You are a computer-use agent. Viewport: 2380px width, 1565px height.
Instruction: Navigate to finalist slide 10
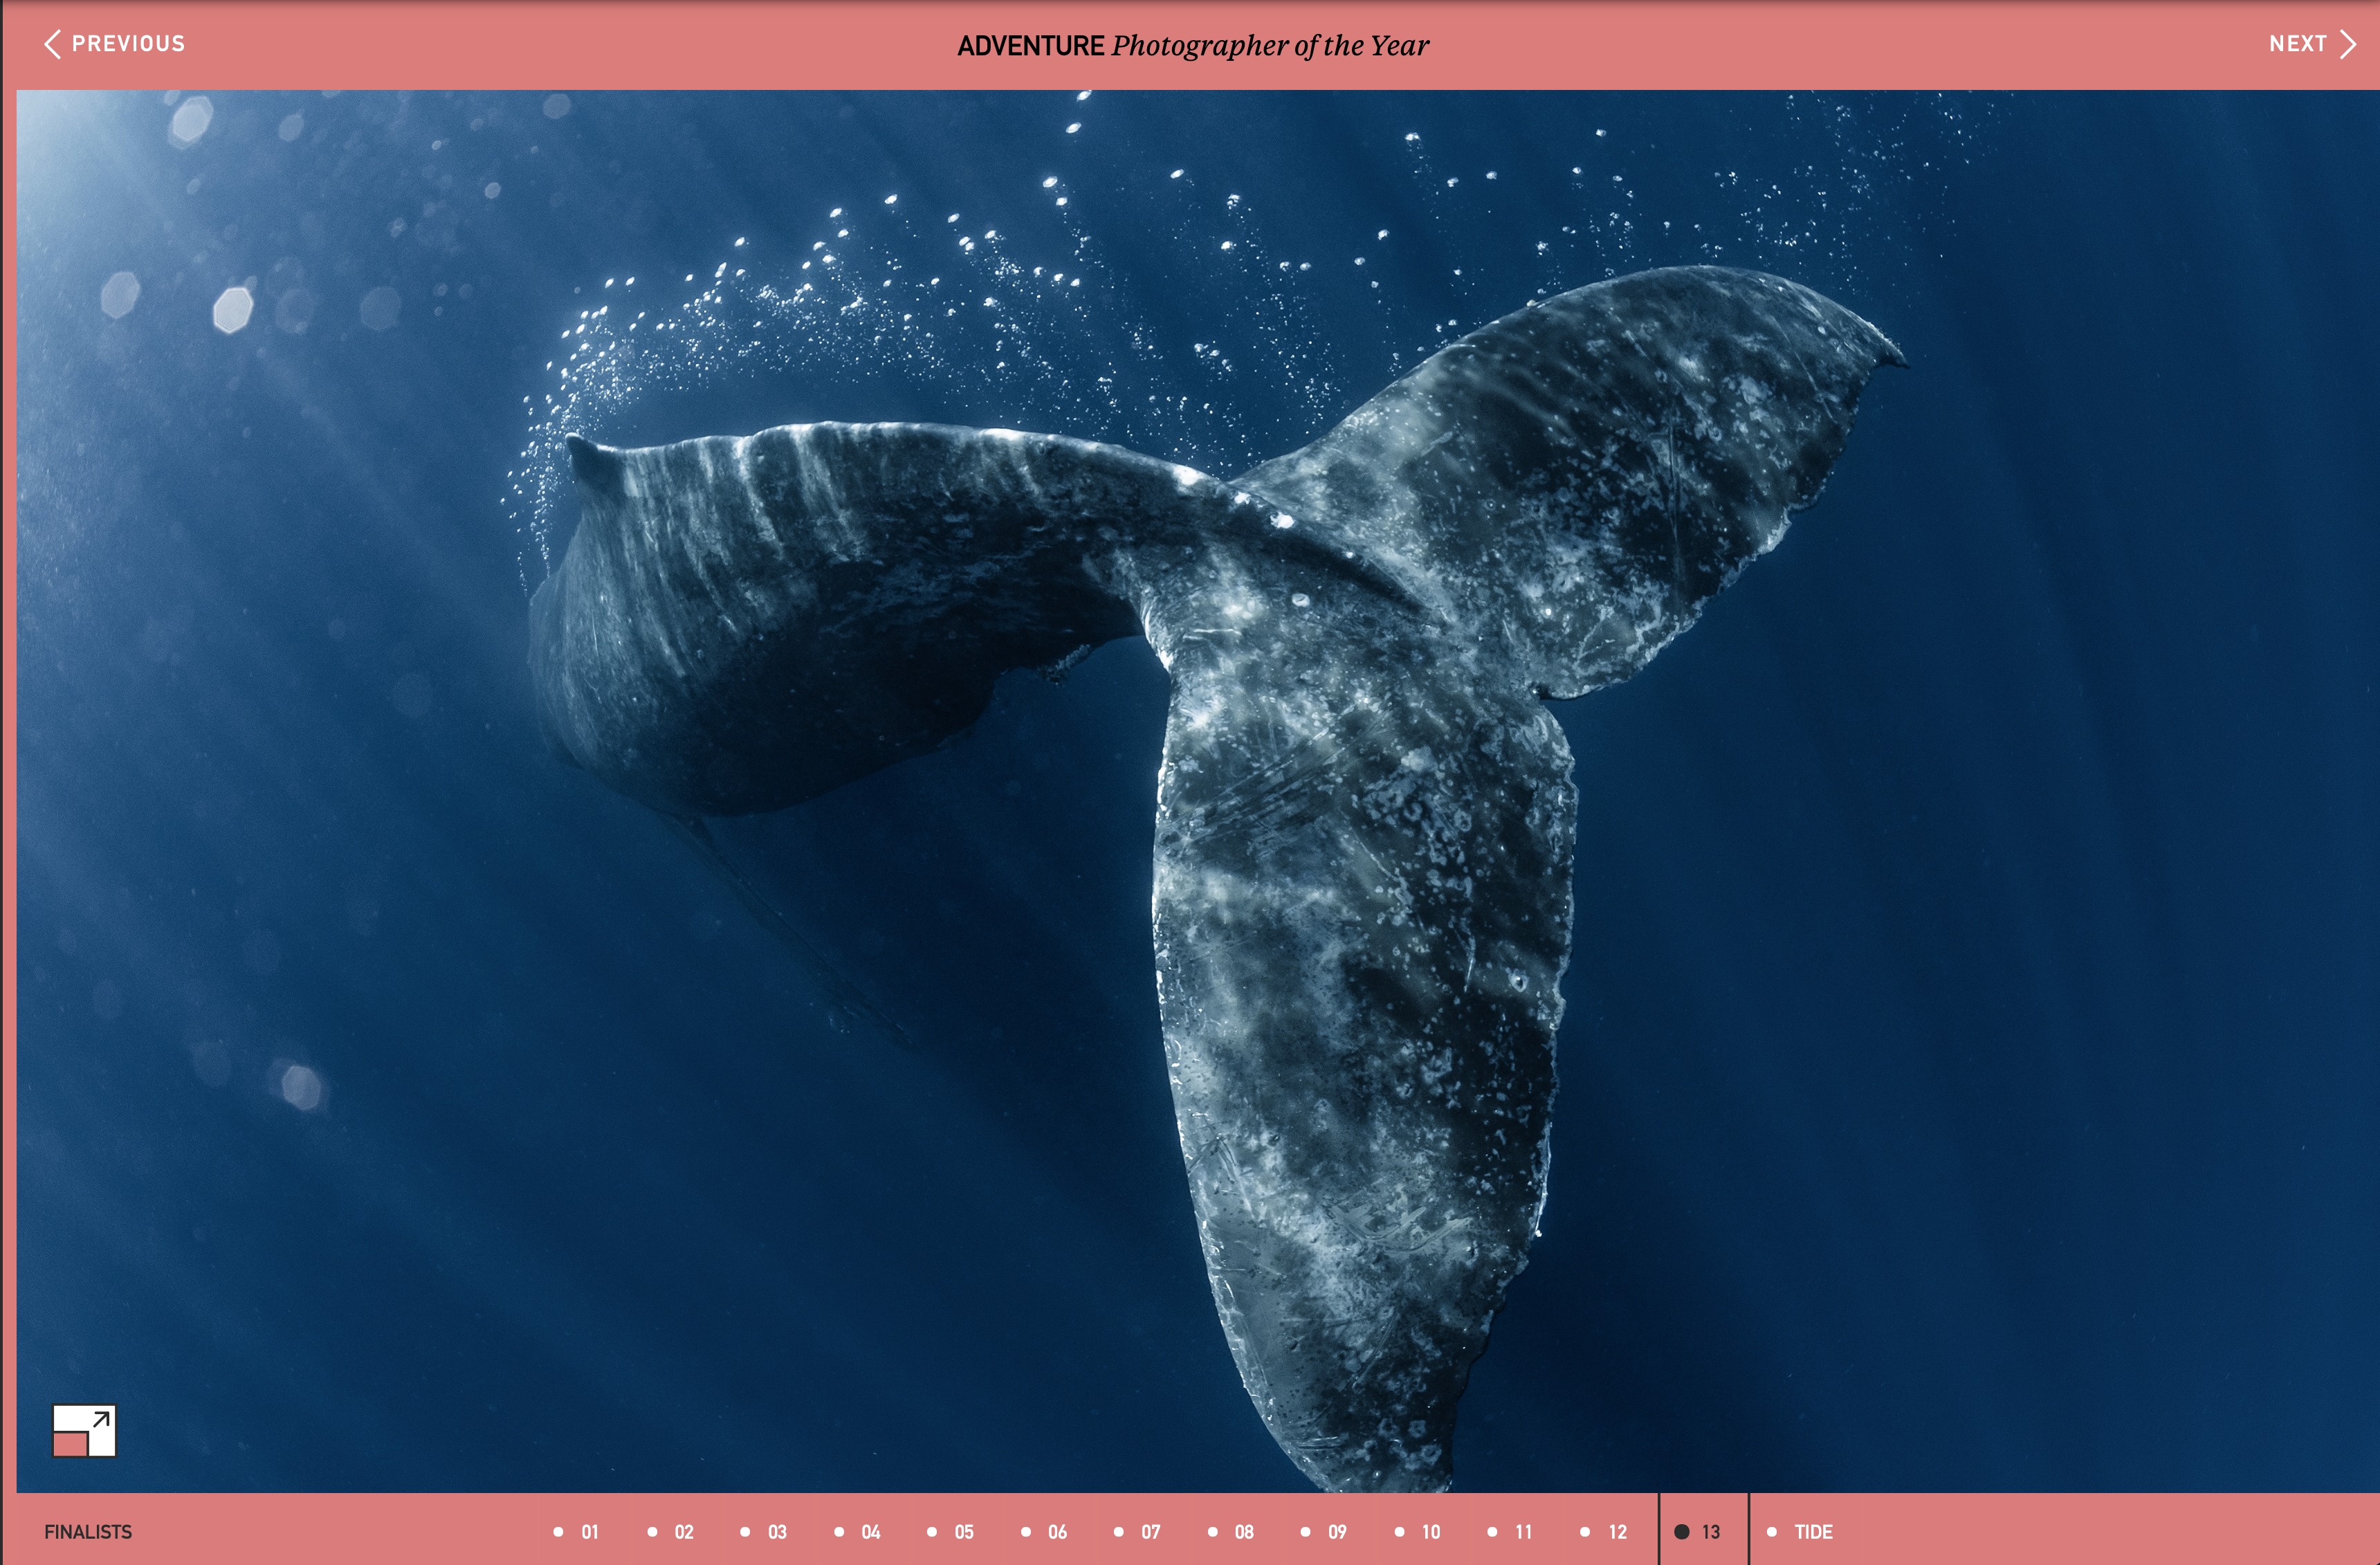click(x=1430, y=1531)
